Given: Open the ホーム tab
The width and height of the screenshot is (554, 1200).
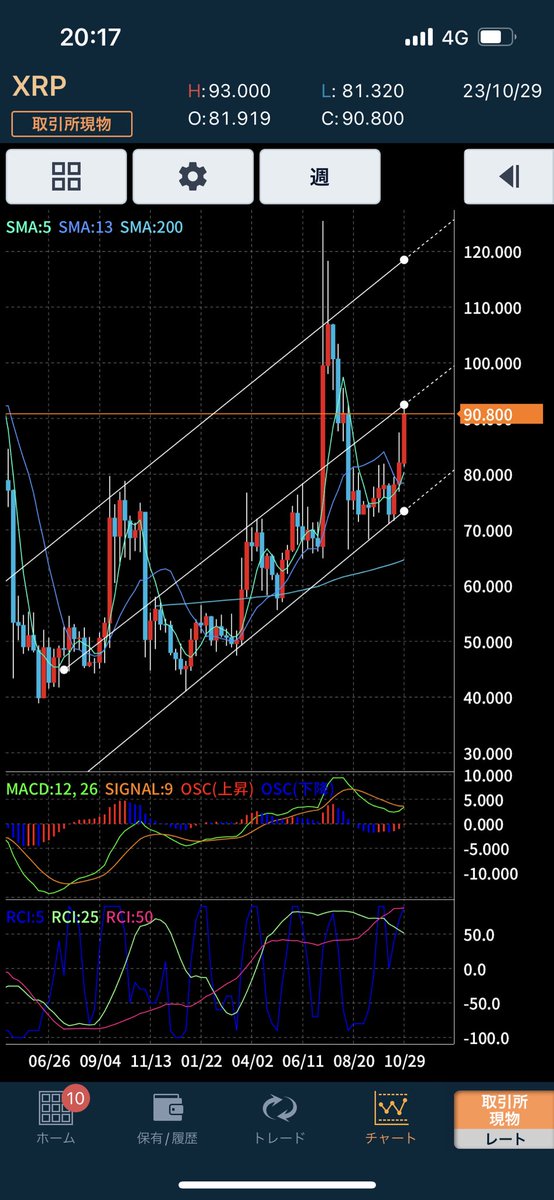Looking at the screenshot, I should pos(55,1116).
